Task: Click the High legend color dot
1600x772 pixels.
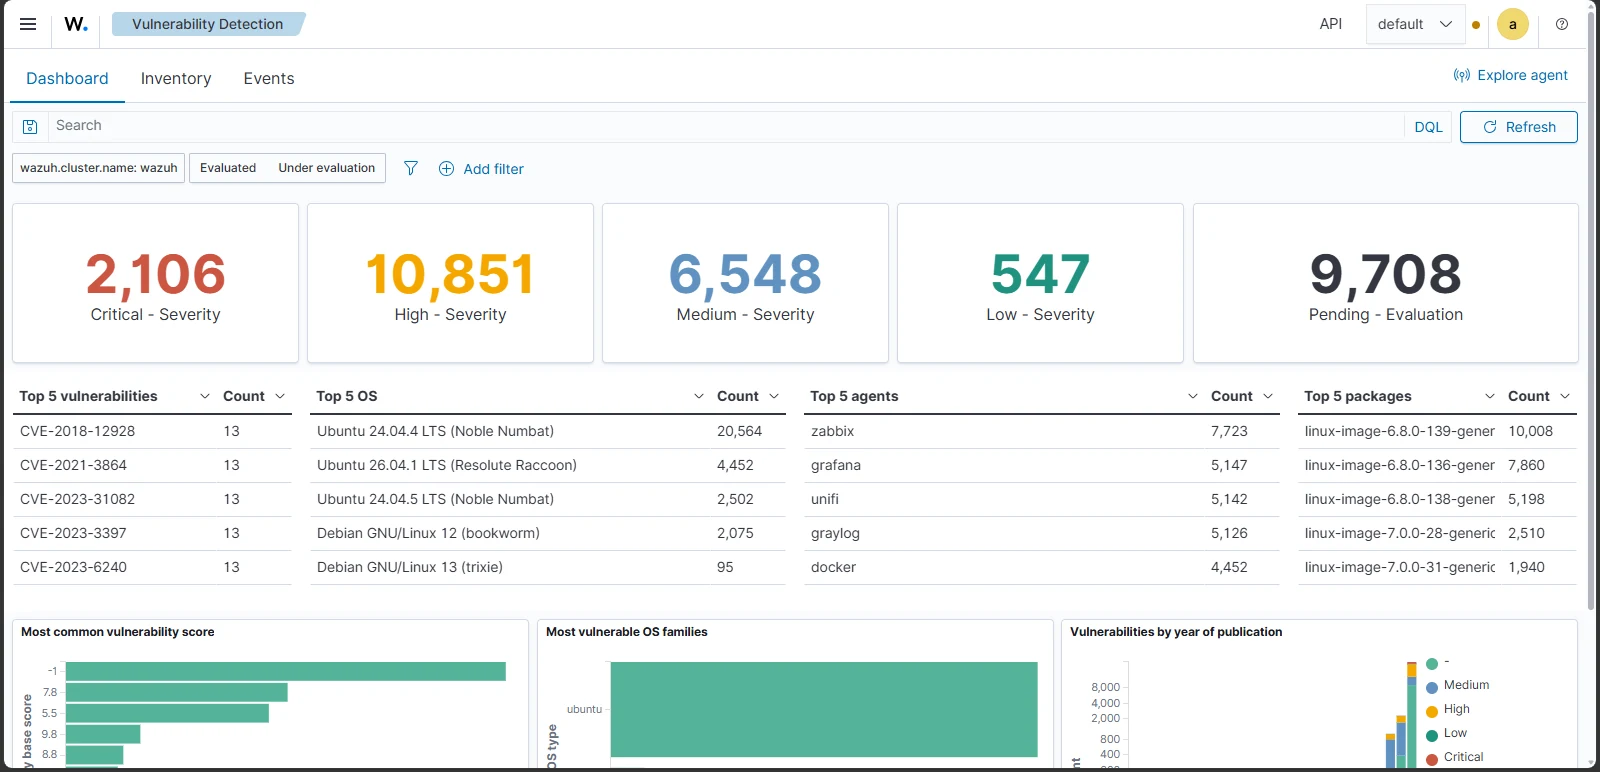Action: coord(1432,711)
